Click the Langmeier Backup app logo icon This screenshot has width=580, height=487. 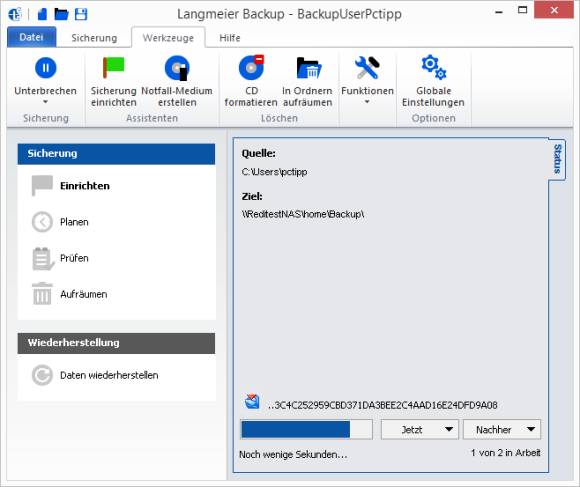coord(15,14)
